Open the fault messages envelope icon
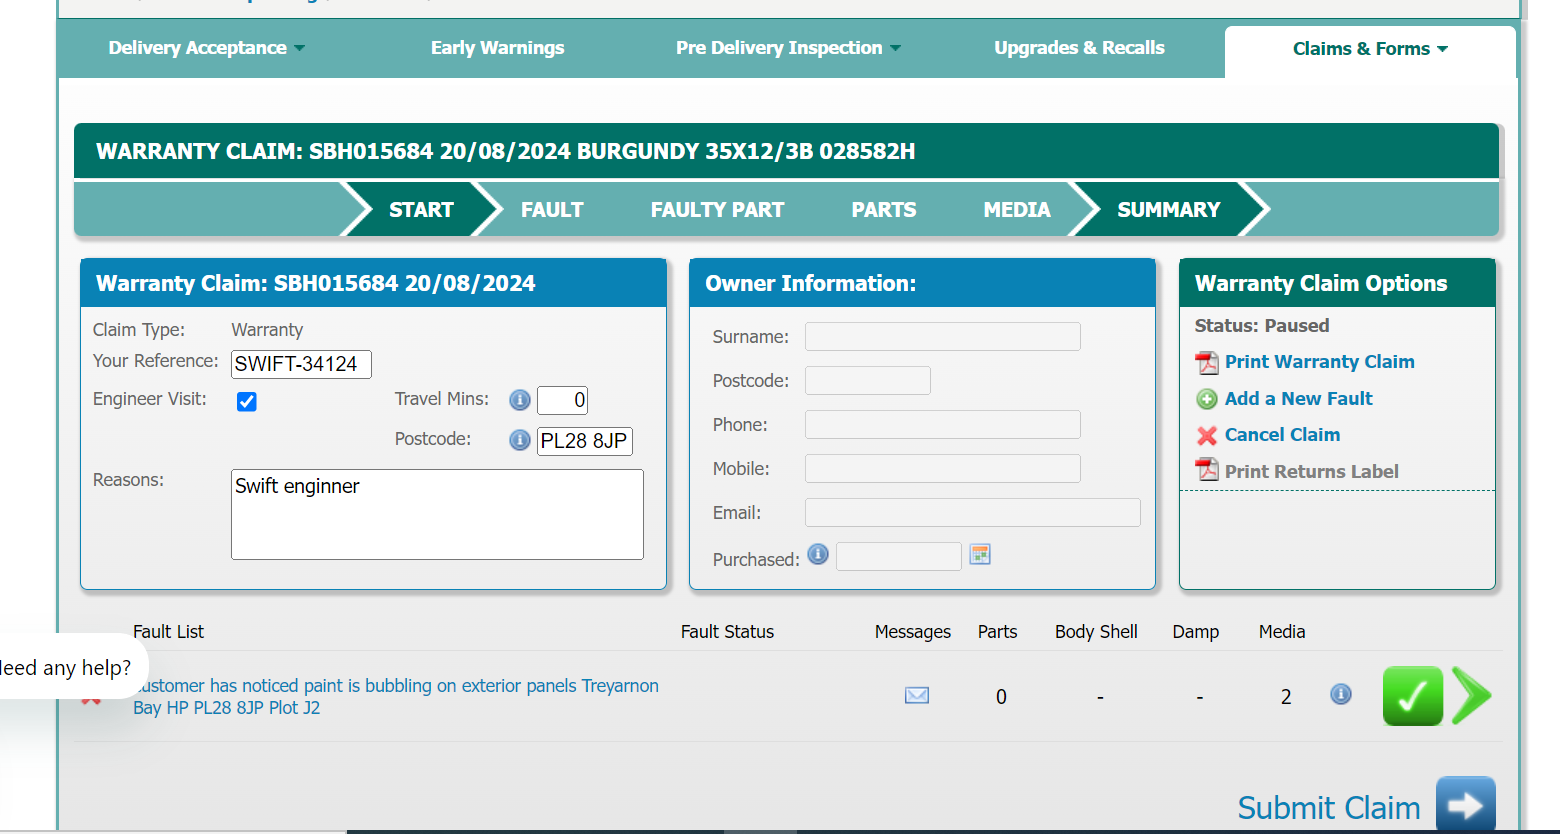This screenshot has height=834, width=1560. (917, 695)
